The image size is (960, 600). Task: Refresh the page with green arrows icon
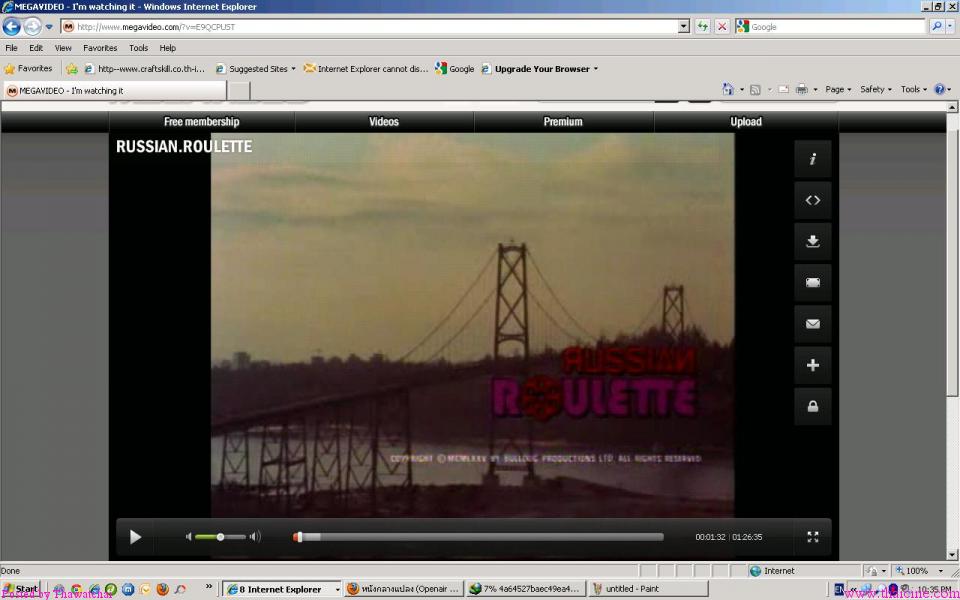click(702, 27)
